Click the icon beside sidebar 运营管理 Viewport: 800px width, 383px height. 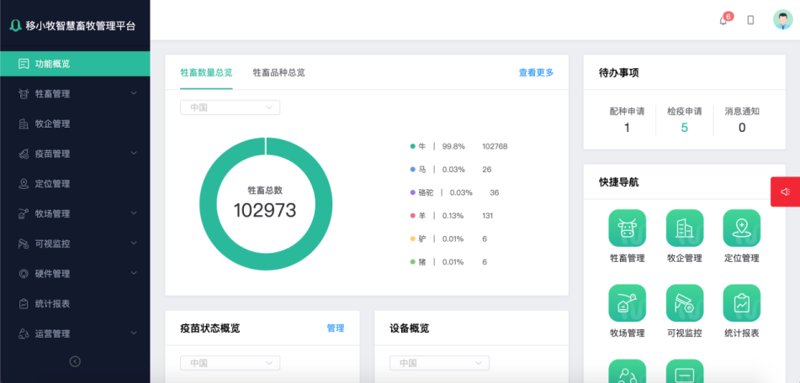pos(23,334)
